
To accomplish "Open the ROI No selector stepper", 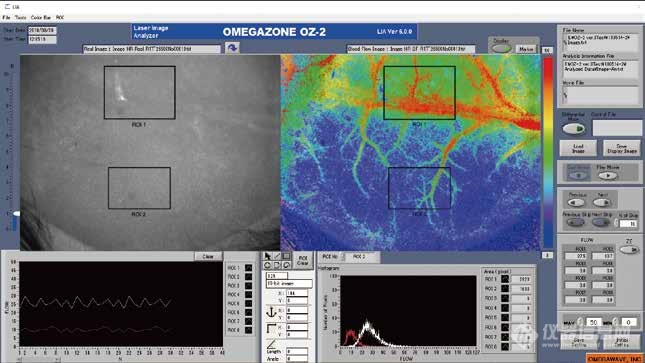I will pos(343,256).
